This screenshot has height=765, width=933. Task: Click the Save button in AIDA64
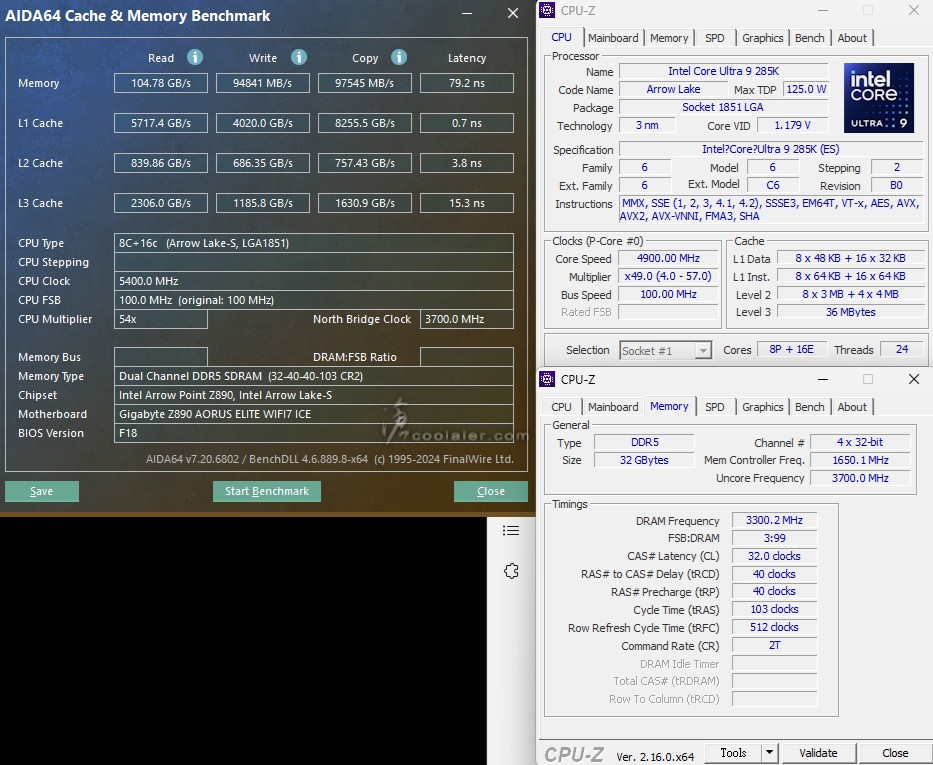[42, 491]
